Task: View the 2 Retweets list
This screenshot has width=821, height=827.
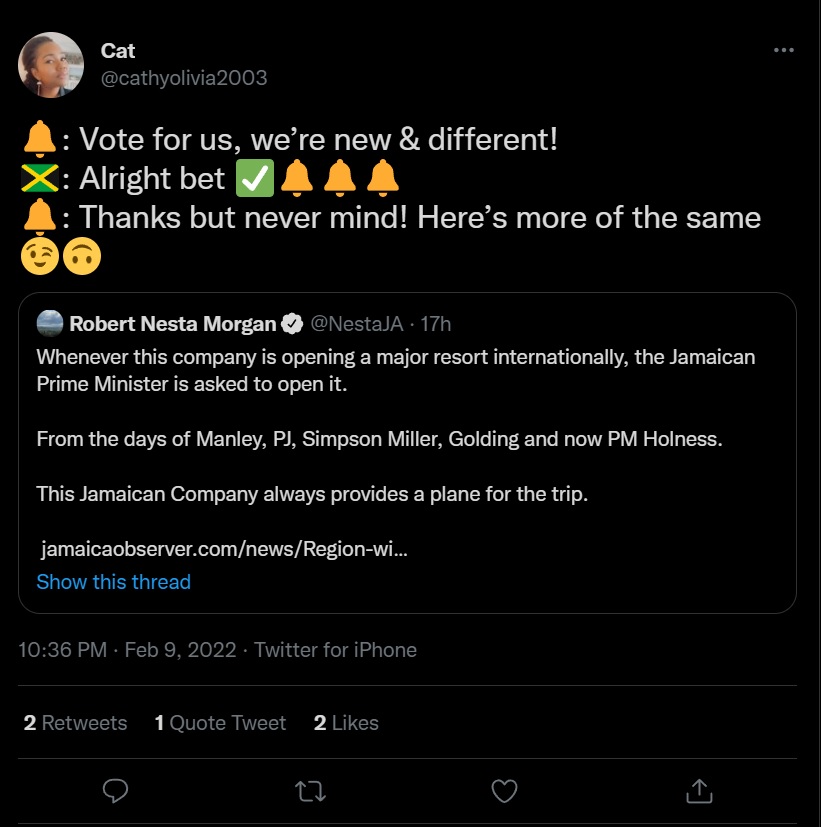Action: [76, 723]
